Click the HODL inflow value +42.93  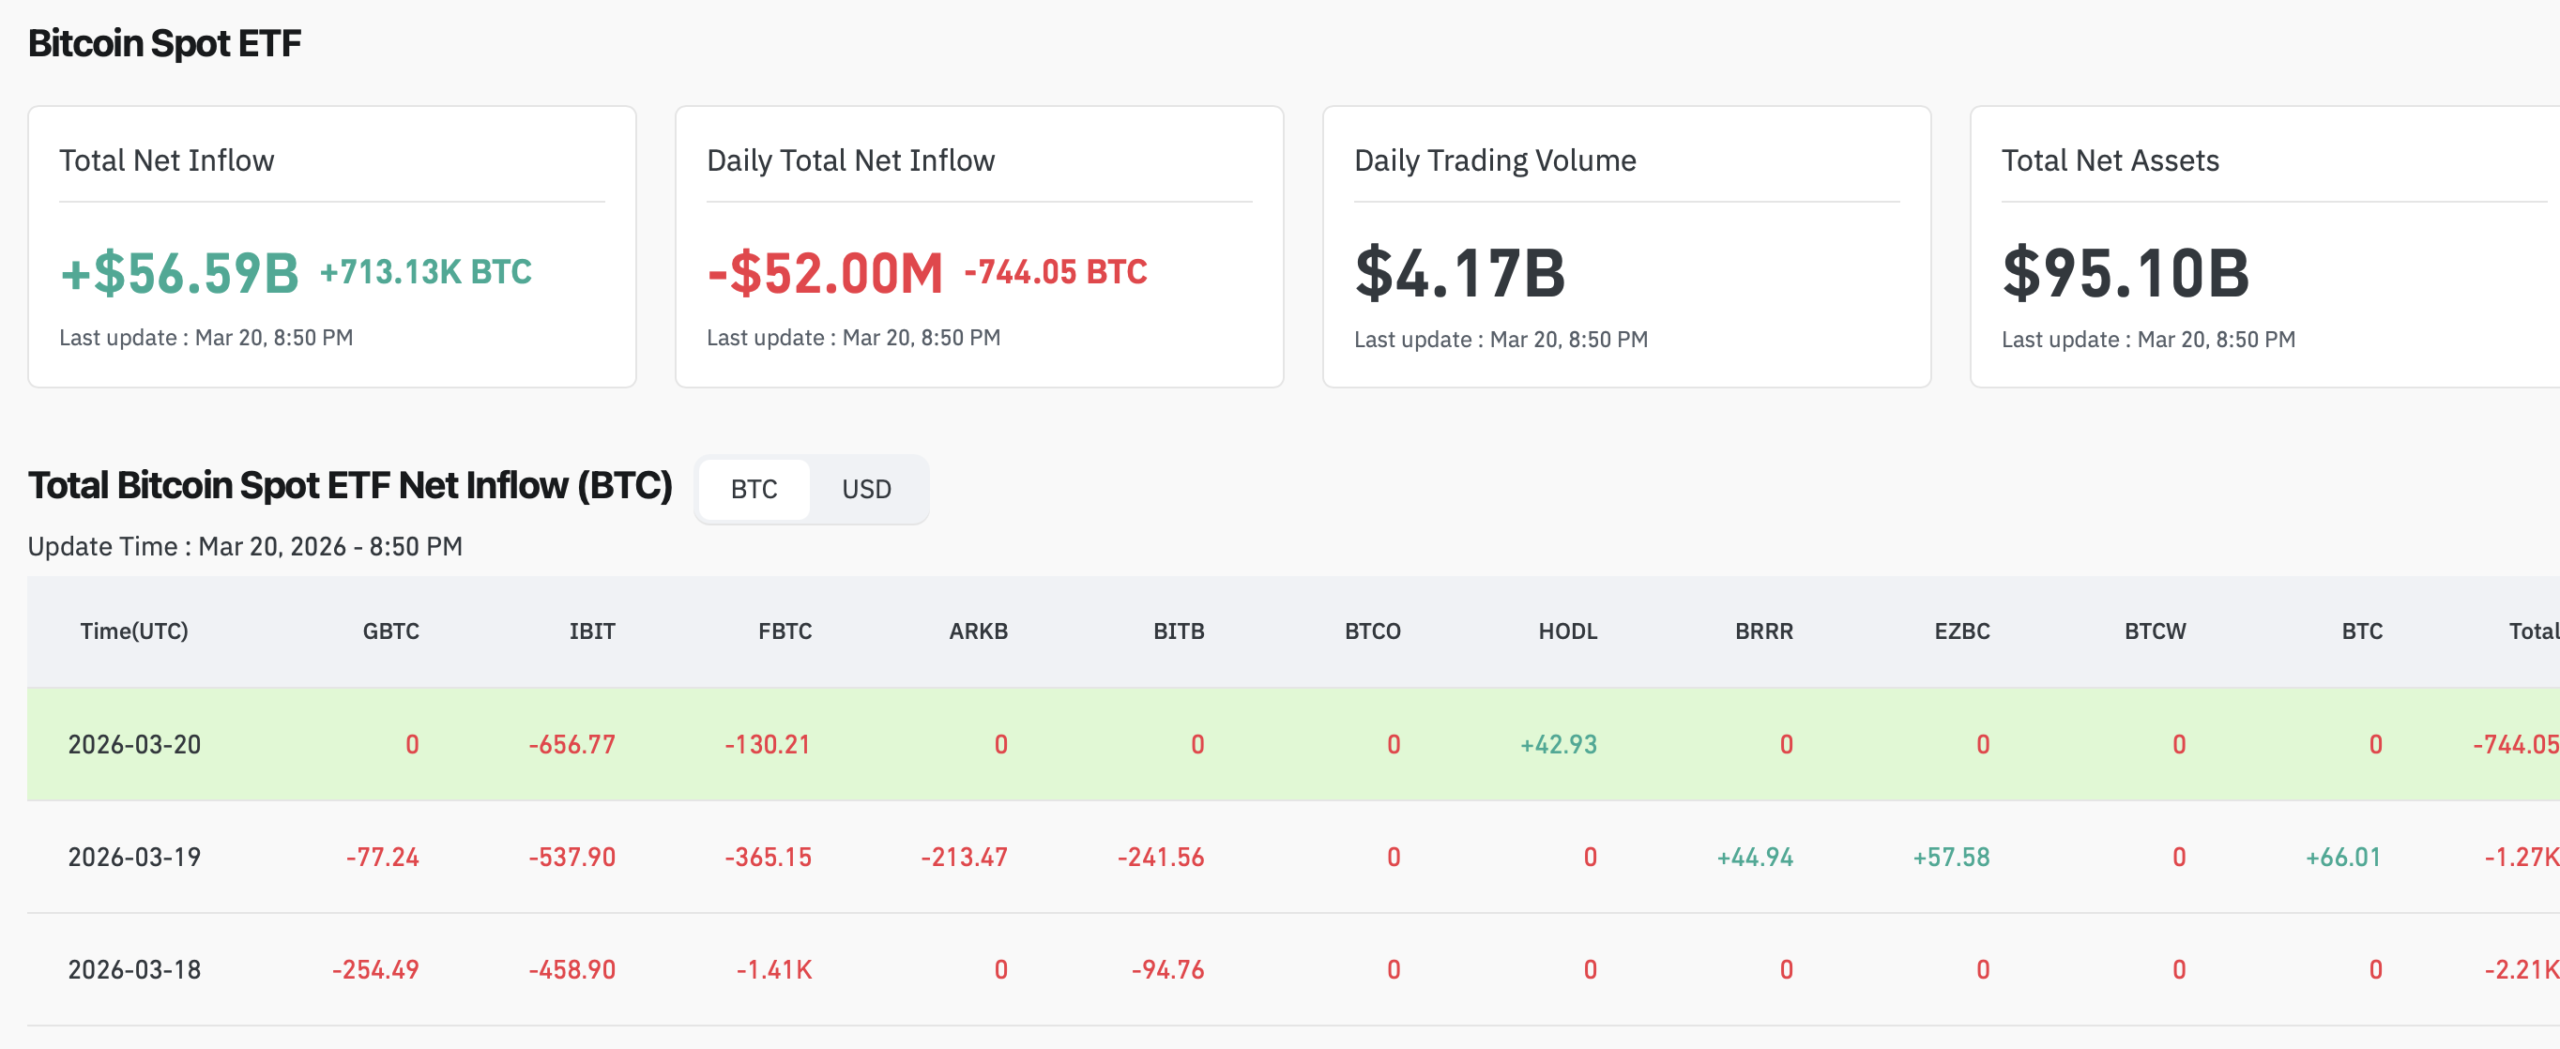pos(1557,744)
